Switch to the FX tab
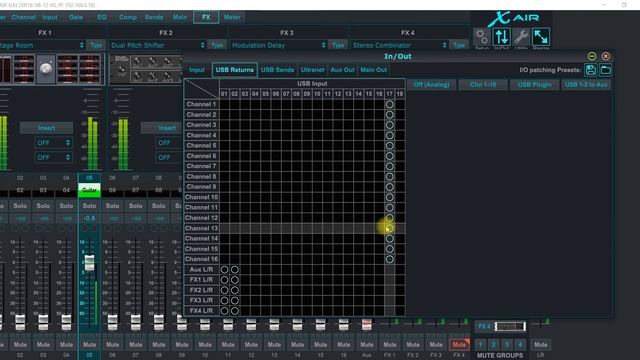This screenshot has width=640, height=360. (x=206, y=17)
